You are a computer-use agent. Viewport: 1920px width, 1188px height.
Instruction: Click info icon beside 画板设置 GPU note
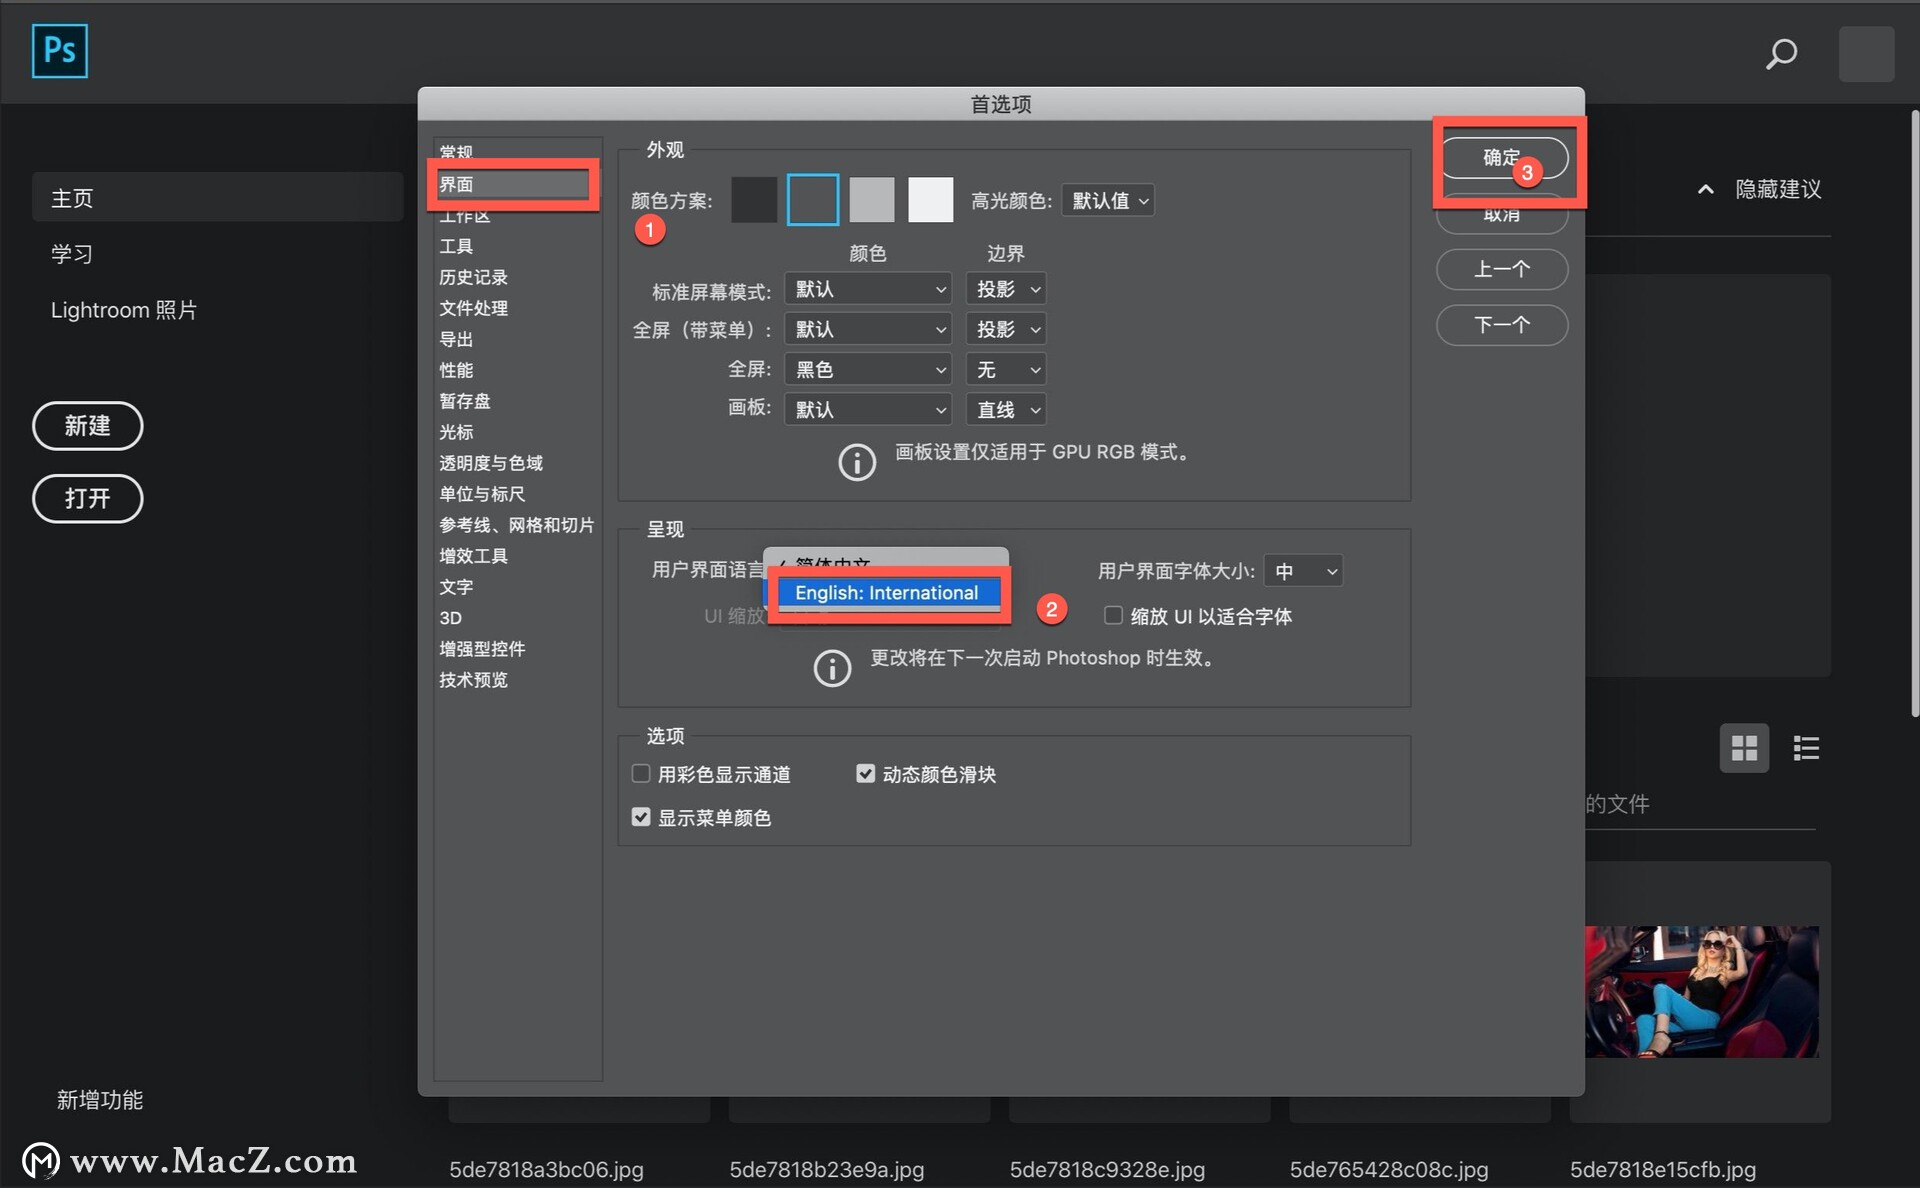click(x=857, y=462)
